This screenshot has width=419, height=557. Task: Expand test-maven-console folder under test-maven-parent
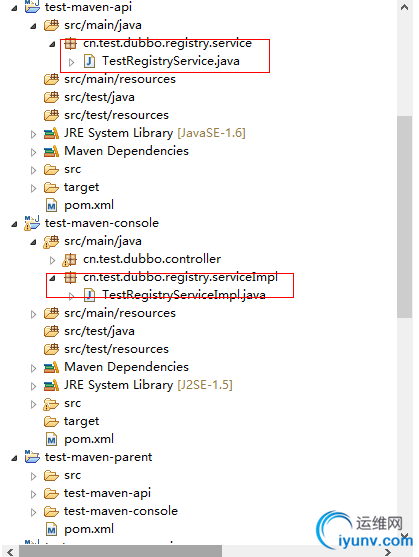coord(33,512)
